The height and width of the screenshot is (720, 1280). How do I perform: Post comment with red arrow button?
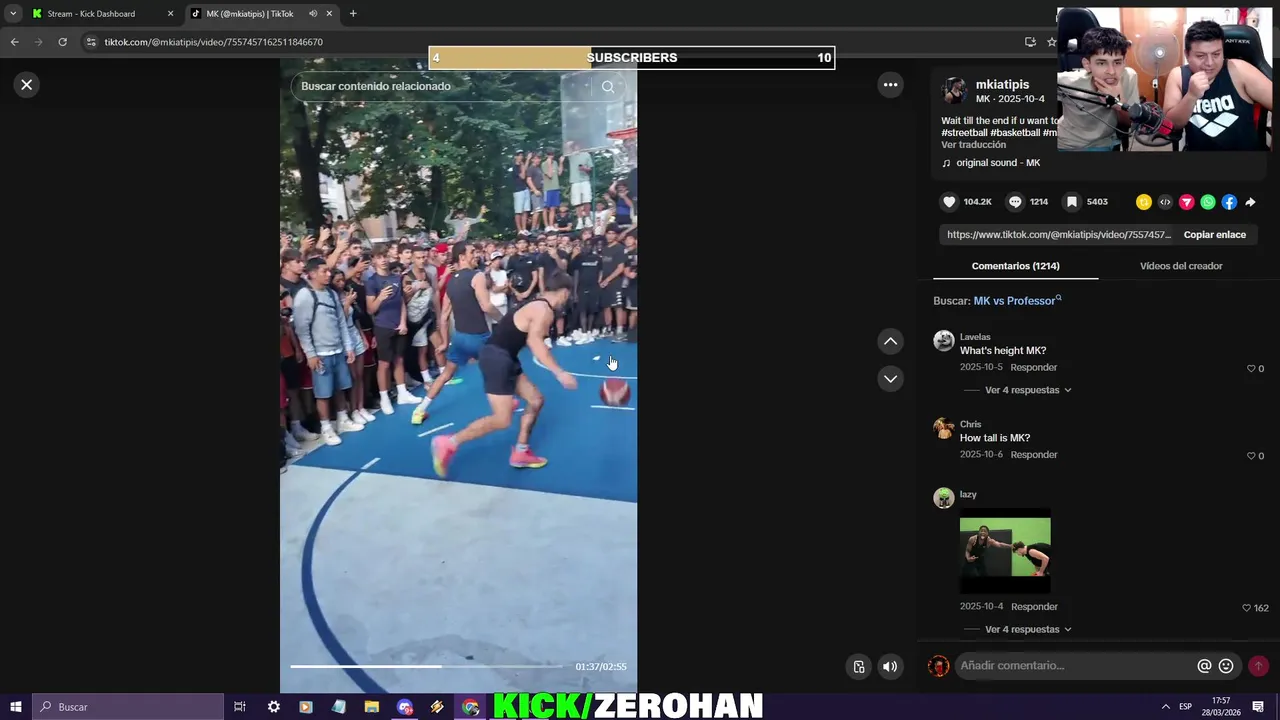coord(1258,666)
